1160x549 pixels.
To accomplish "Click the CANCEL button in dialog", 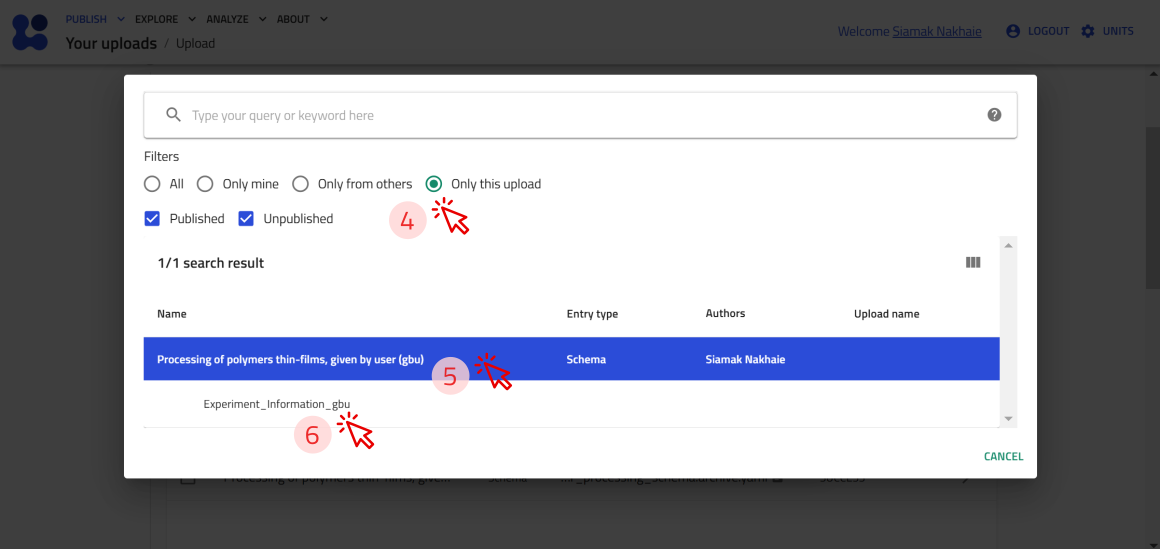I will [x=1003, y=457].
